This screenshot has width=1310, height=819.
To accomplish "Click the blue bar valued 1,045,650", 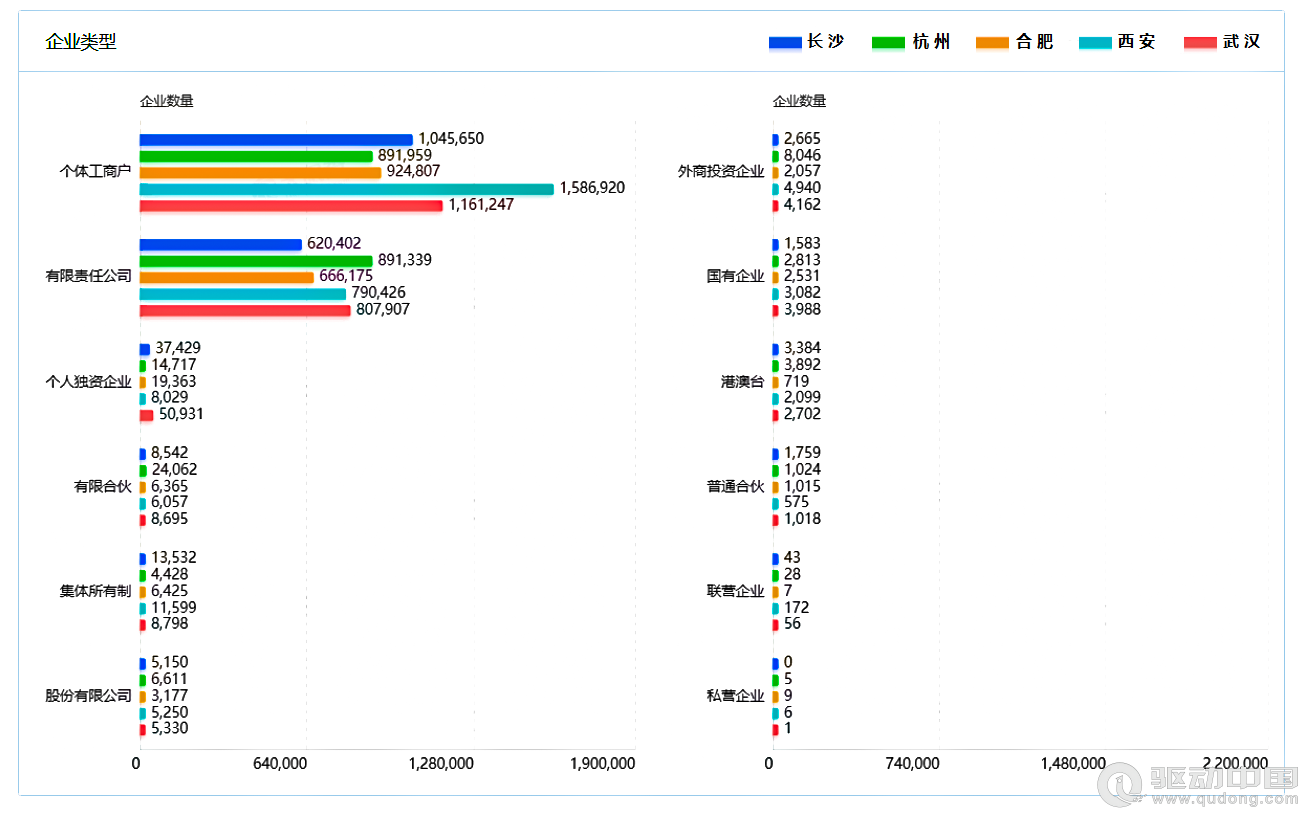I will coord(276,140).
